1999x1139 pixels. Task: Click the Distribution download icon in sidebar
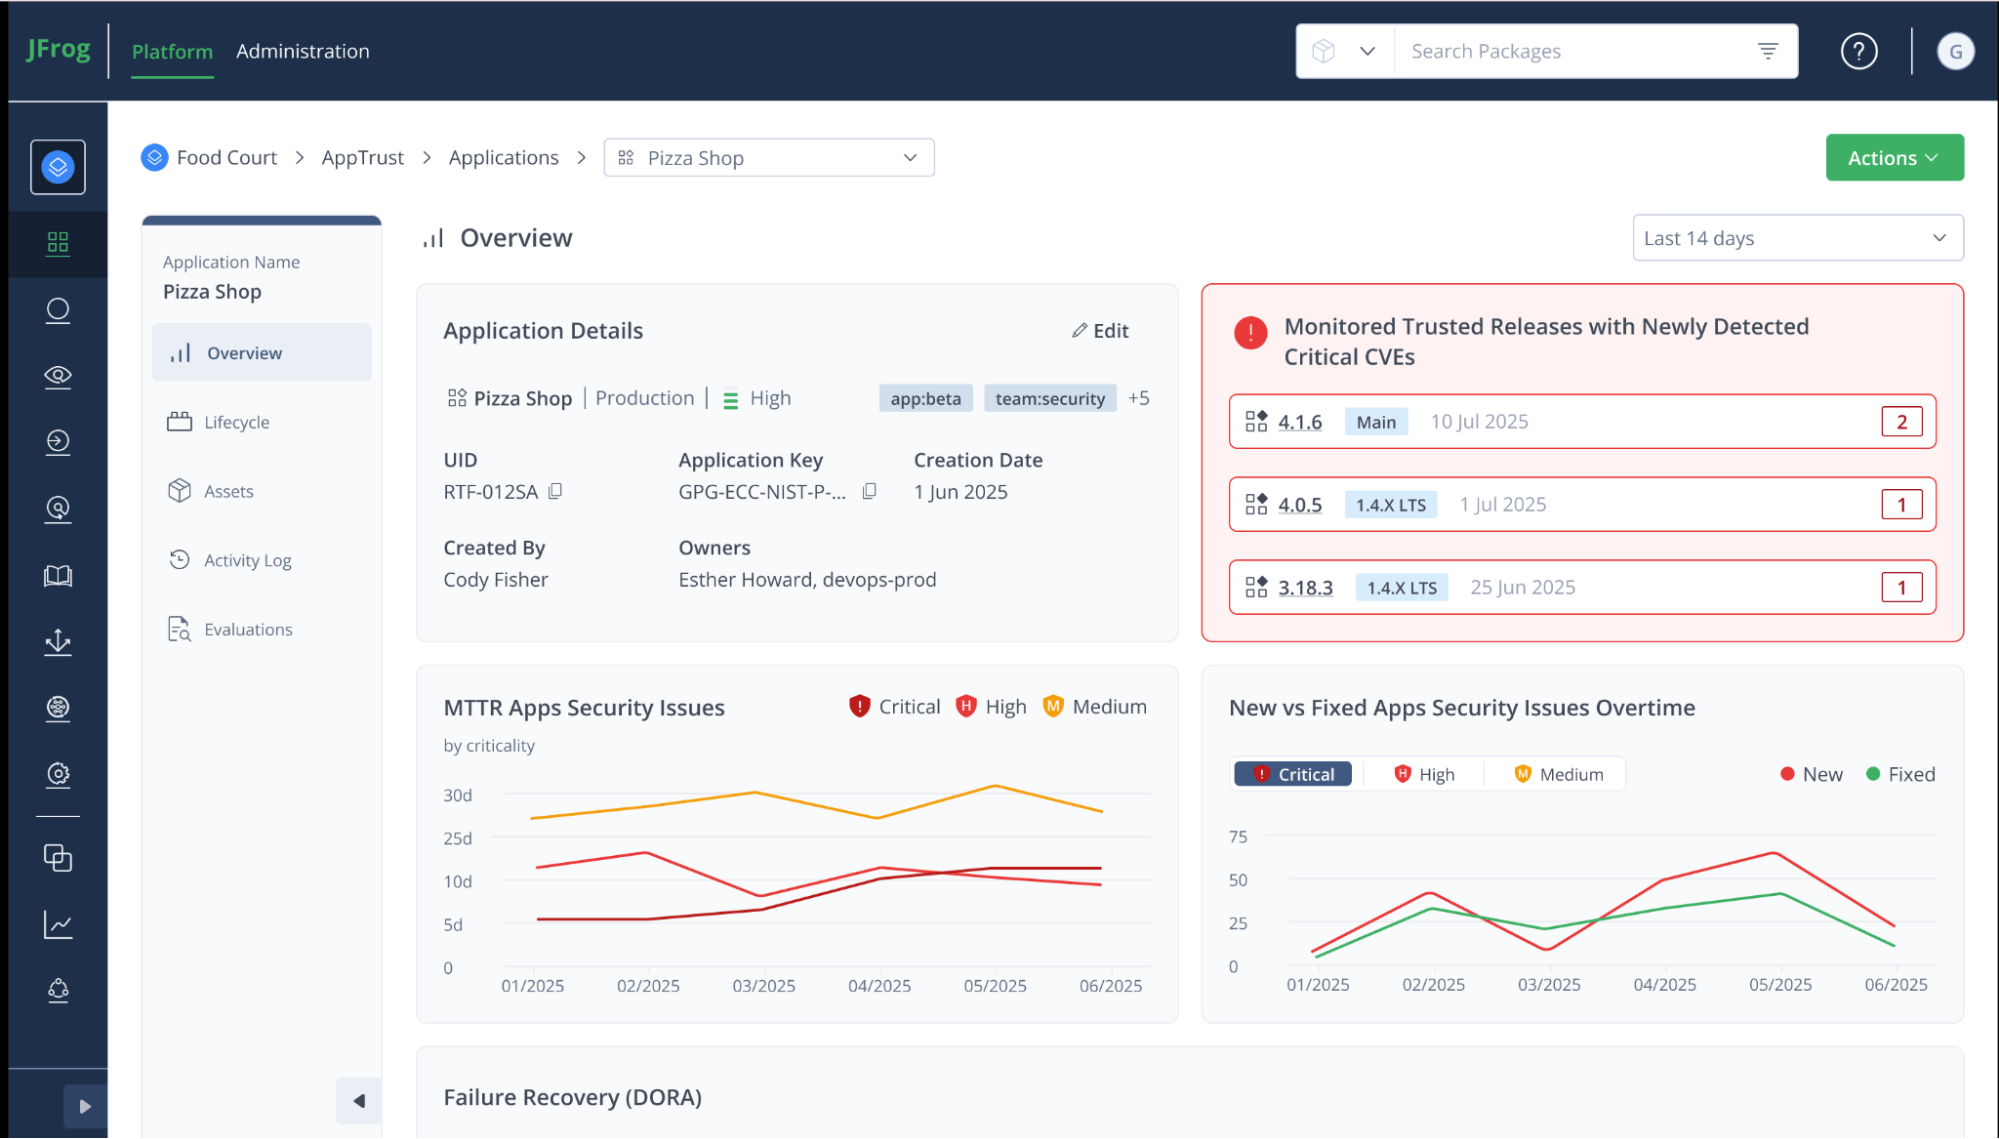pos(58,642)
